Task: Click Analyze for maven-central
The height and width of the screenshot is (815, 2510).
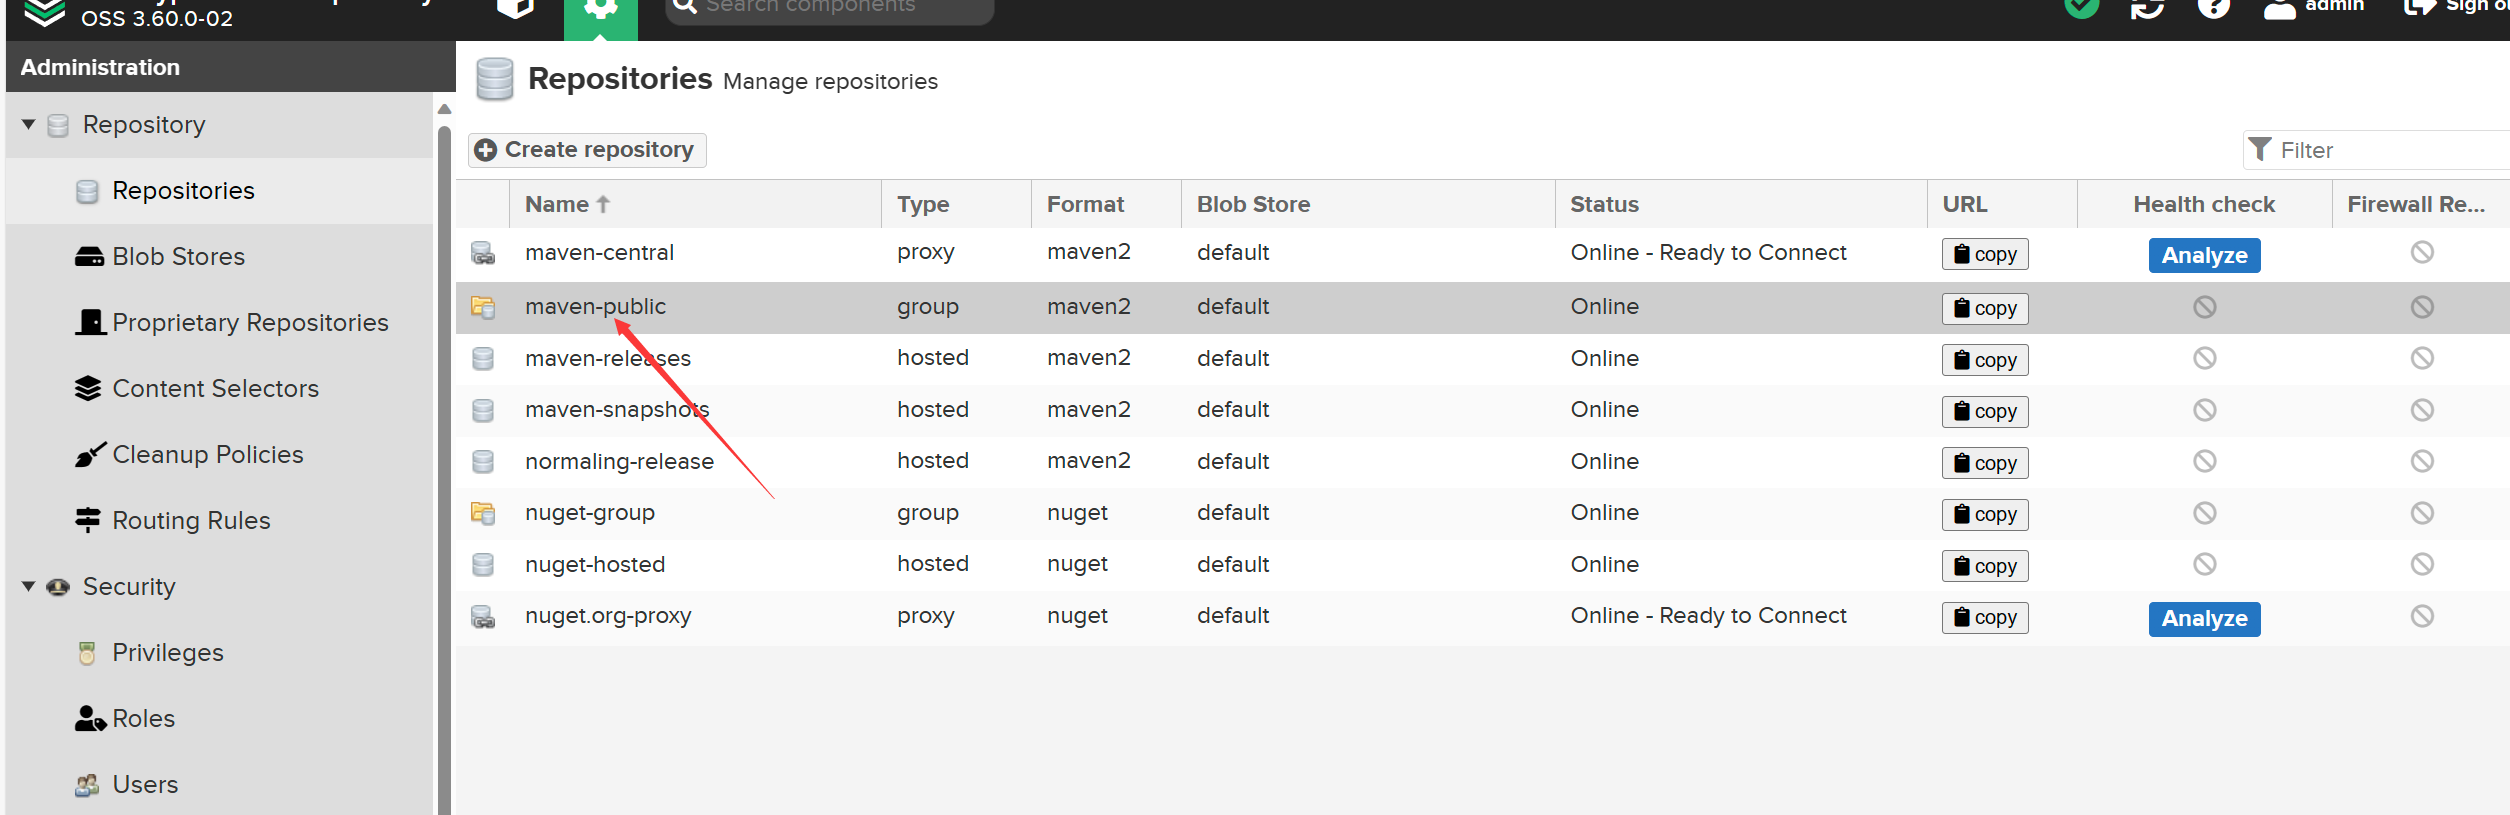Action: click(x=2203, y=256)
